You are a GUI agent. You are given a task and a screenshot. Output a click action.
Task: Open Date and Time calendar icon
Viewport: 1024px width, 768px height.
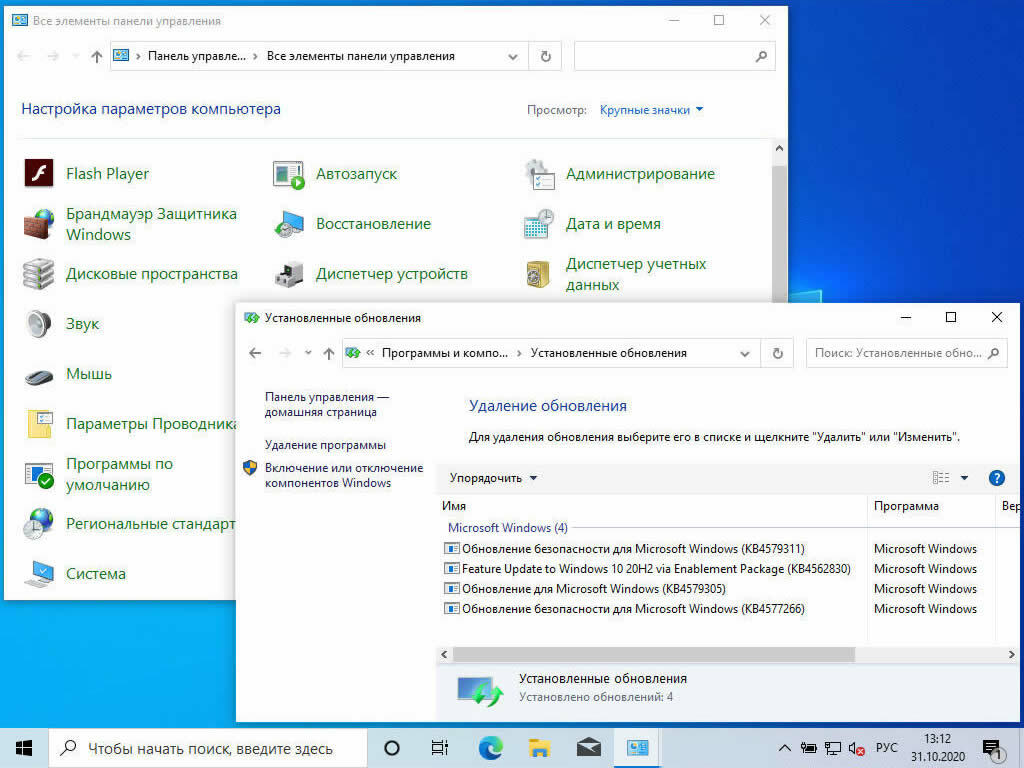pyautogui.click(x=539, y=224)
